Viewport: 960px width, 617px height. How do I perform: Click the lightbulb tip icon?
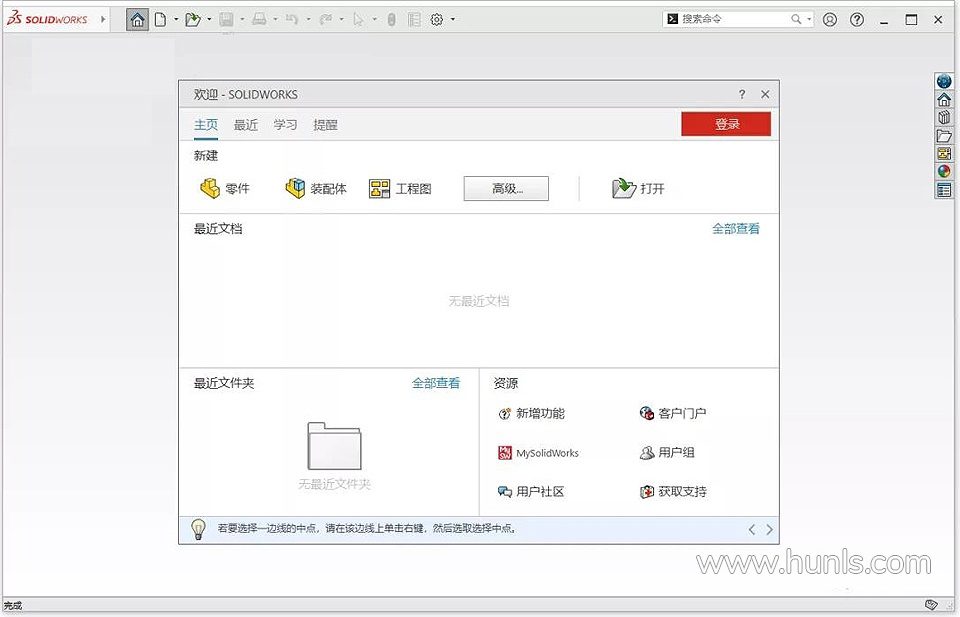click(198, 529)
